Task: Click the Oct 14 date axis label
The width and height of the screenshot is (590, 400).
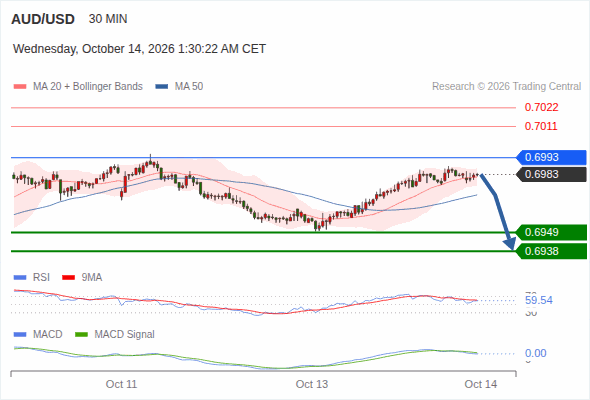Action: click(x=481, y=384)
